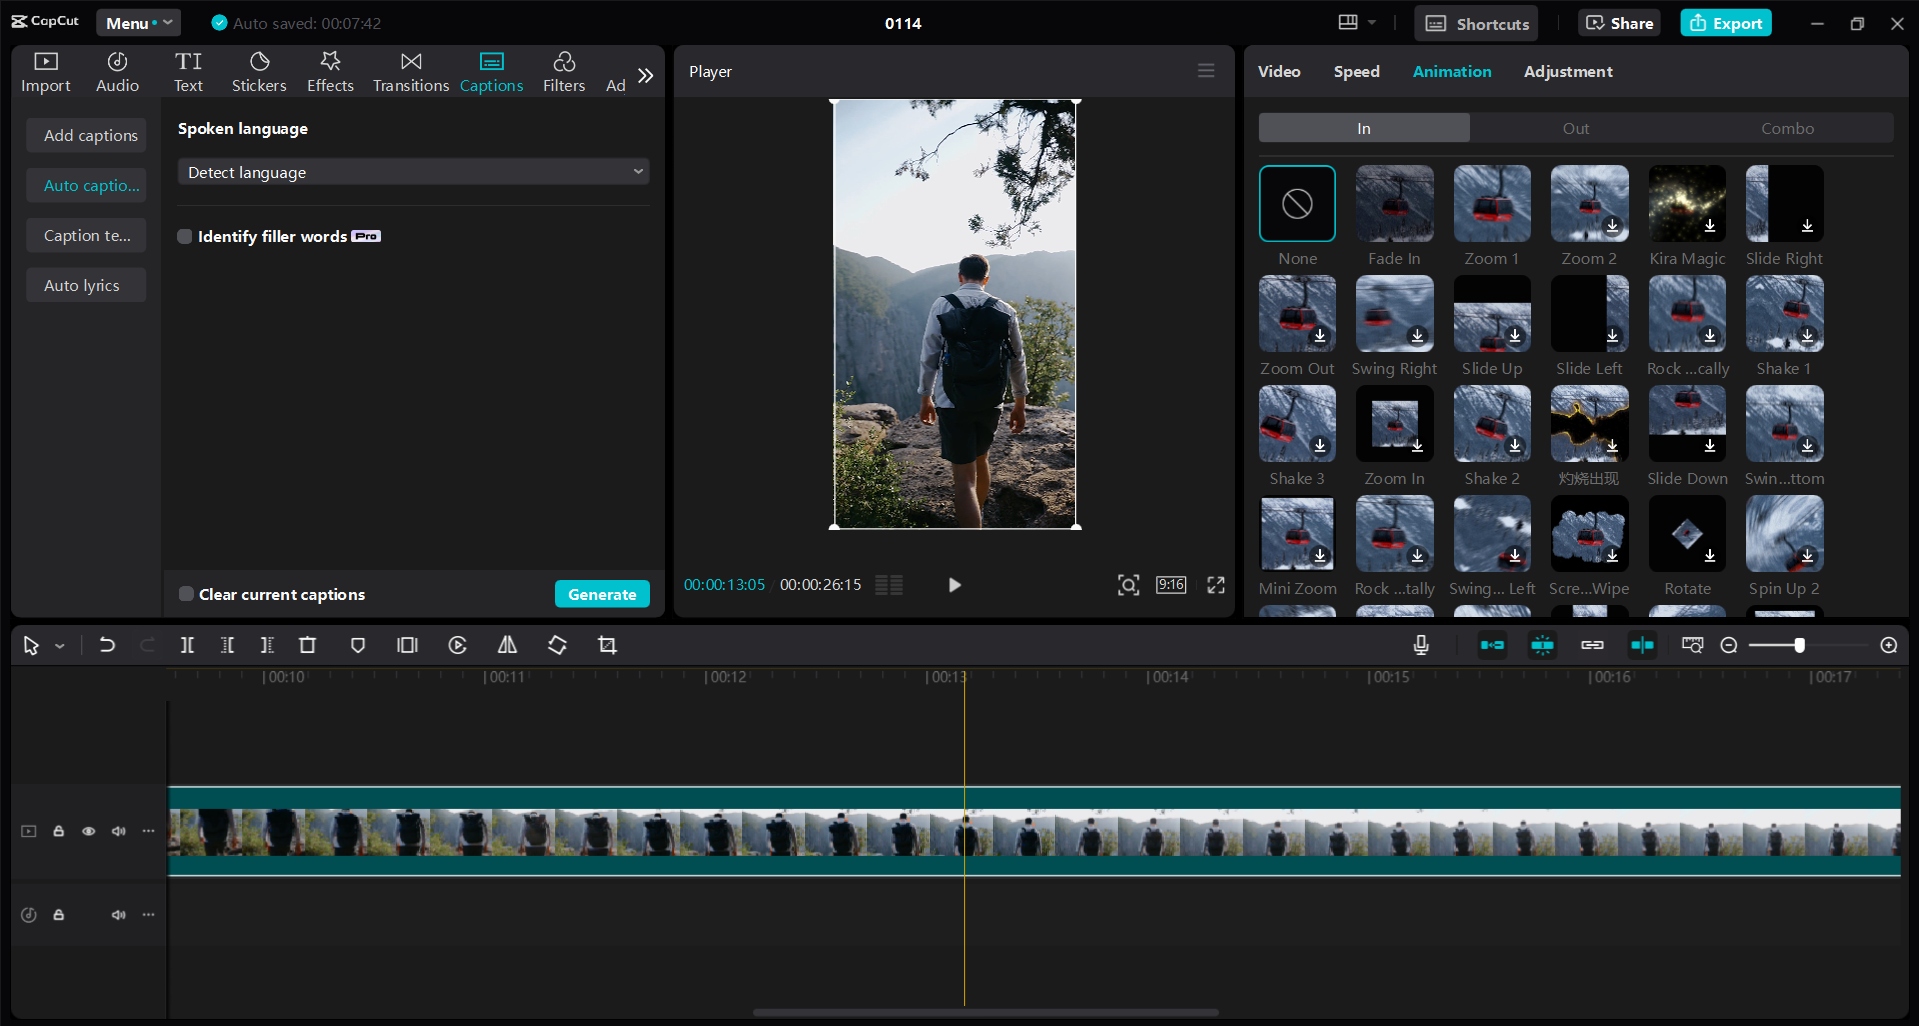This screenshot has height=1026, width=1919.
Task: Select the Split tool in the timeline toolbar
Action: point(187,645)
